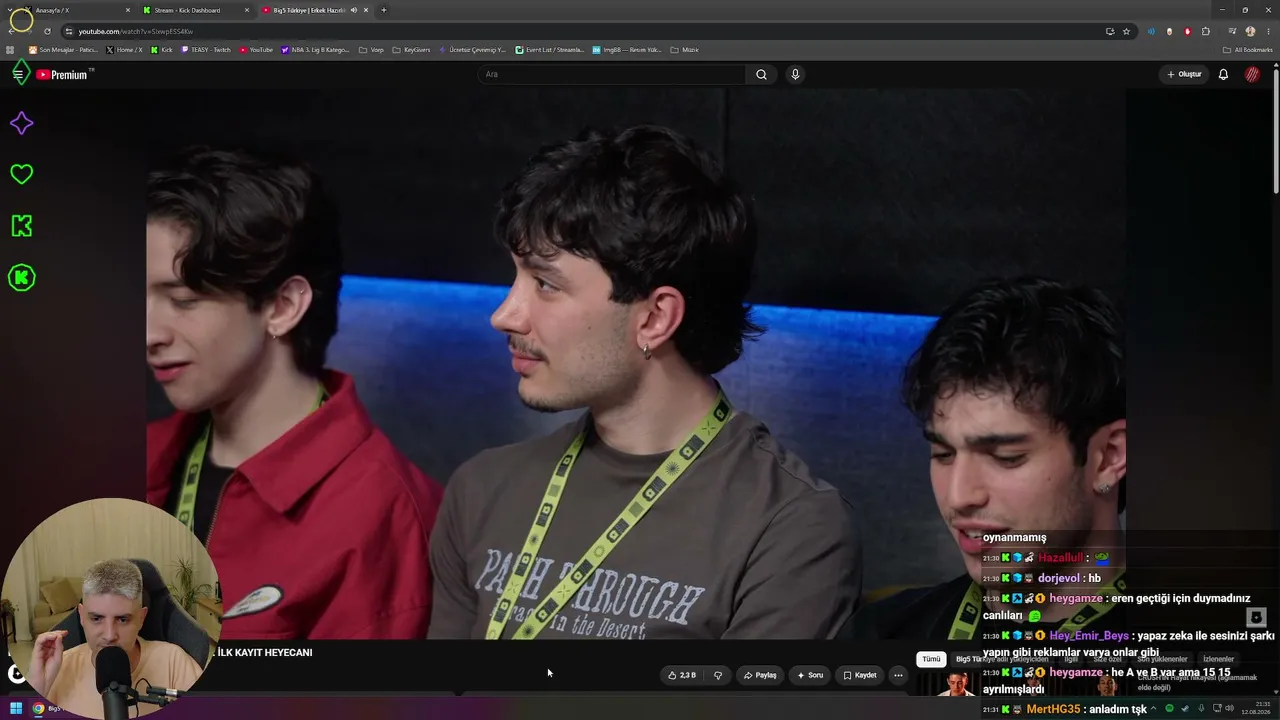This screenshot has height=720, width=1280.
Task: Click the green heart icon in left overlay
Action: [x=21, y=174]
